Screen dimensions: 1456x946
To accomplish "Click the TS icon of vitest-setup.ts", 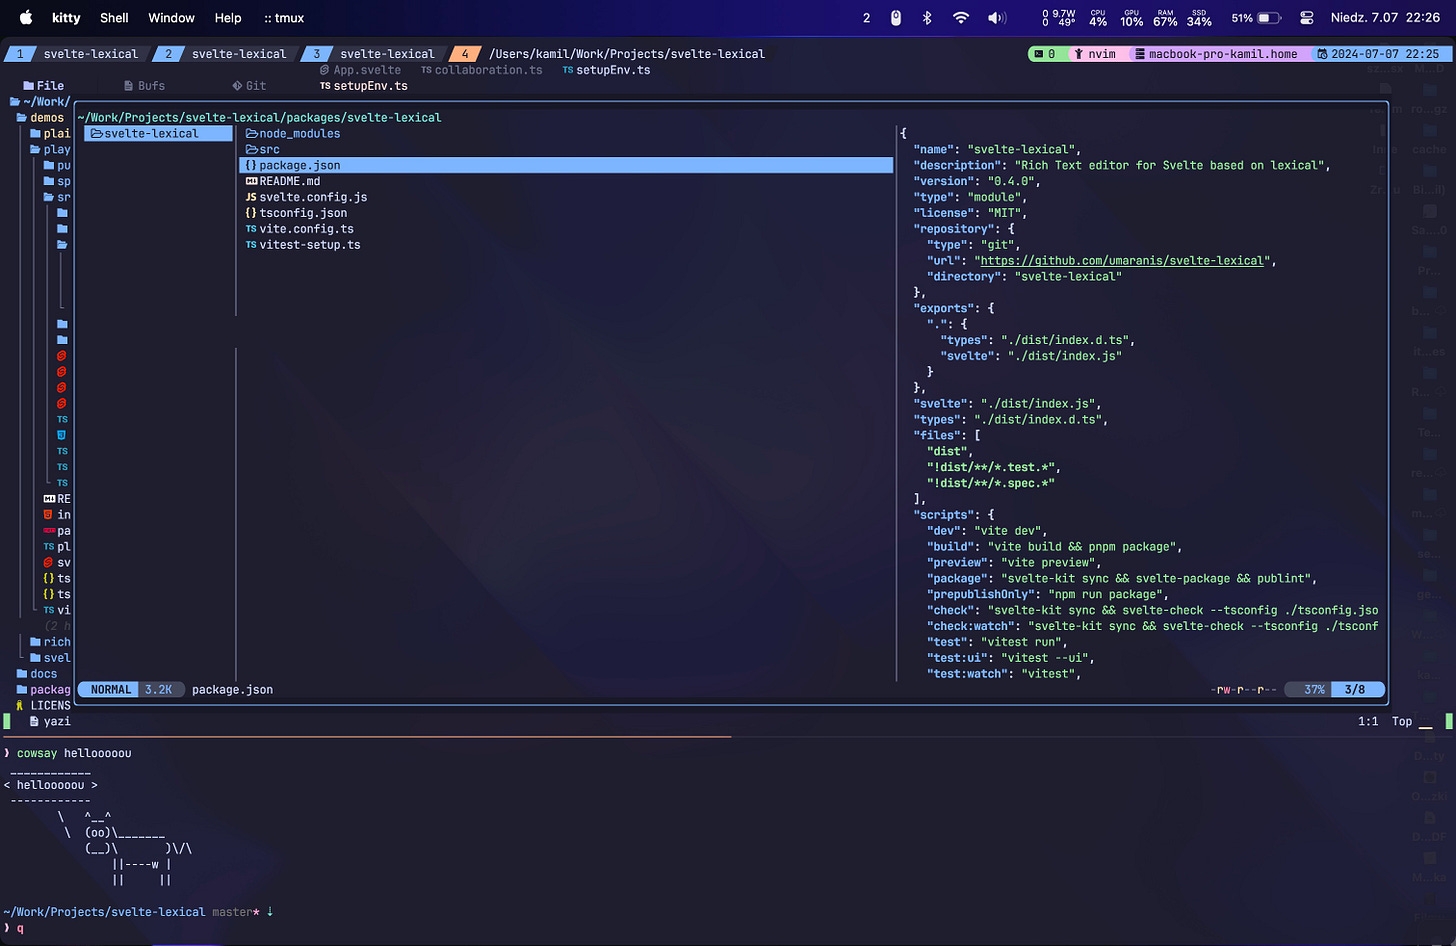I will point(251,245).
